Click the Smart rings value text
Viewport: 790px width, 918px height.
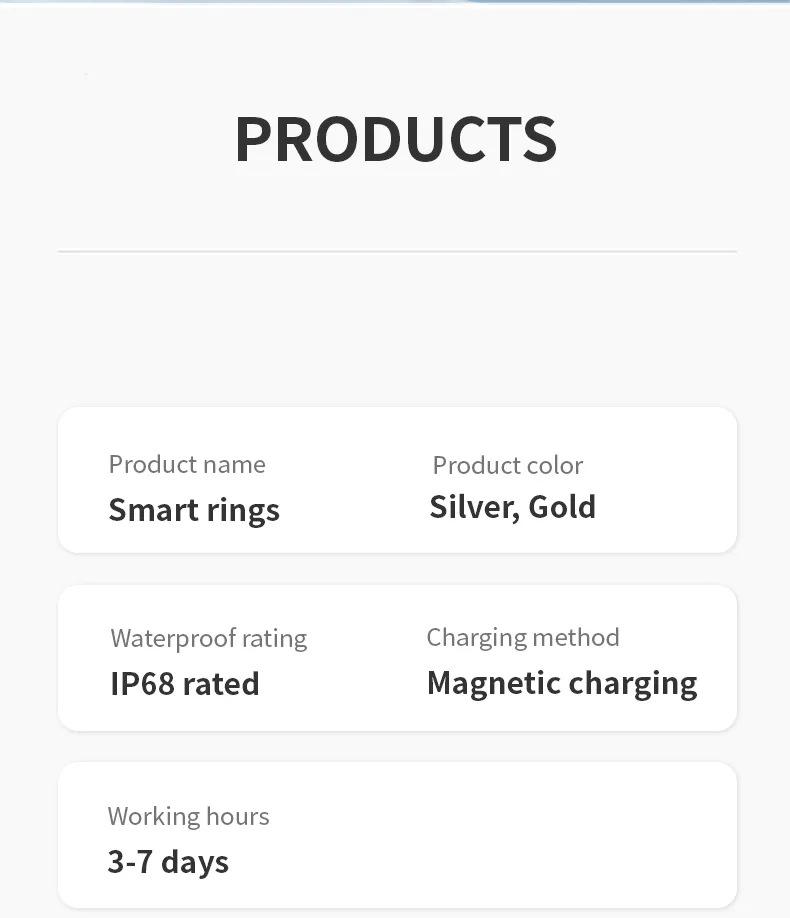tap(194, 510)
